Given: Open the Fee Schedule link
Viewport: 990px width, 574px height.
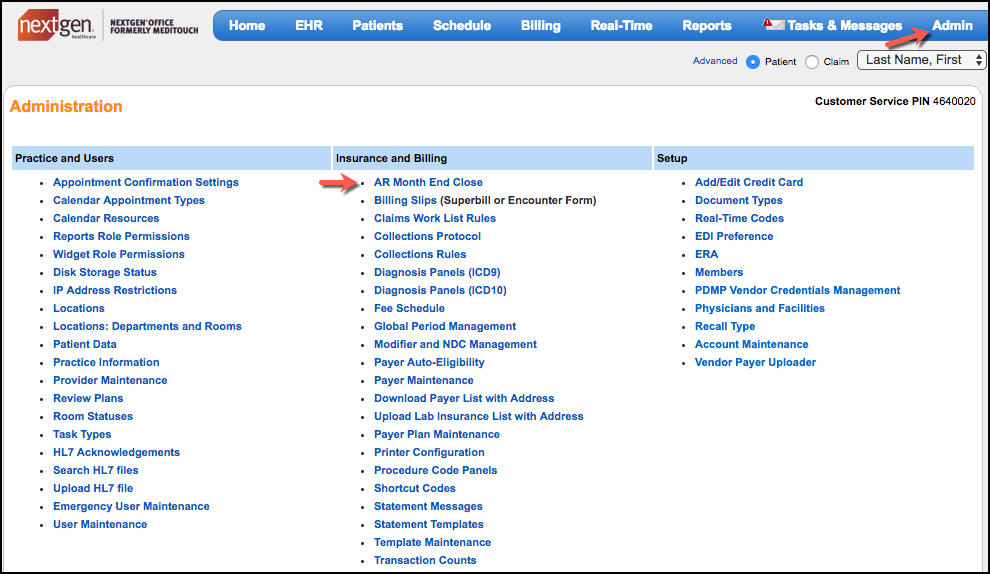Looking at the screenshot, I should click(x=409, y=308).
